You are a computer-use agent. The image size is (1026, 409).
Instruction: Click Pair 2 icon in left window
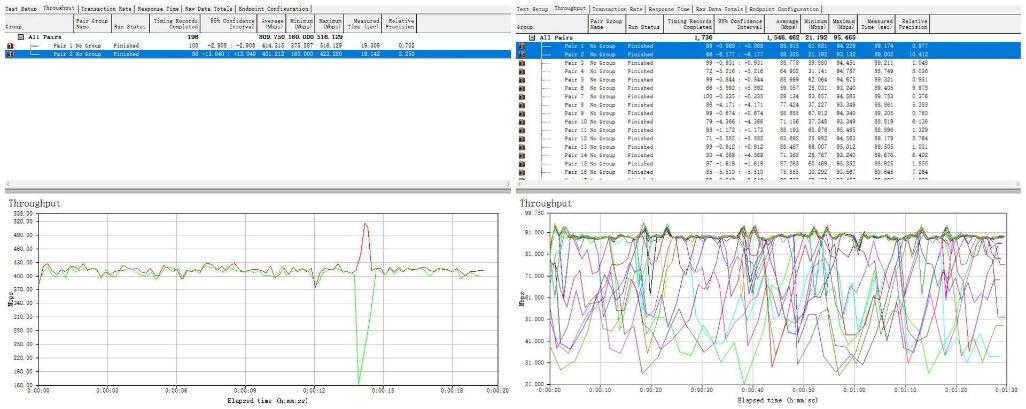pos(10,54)
